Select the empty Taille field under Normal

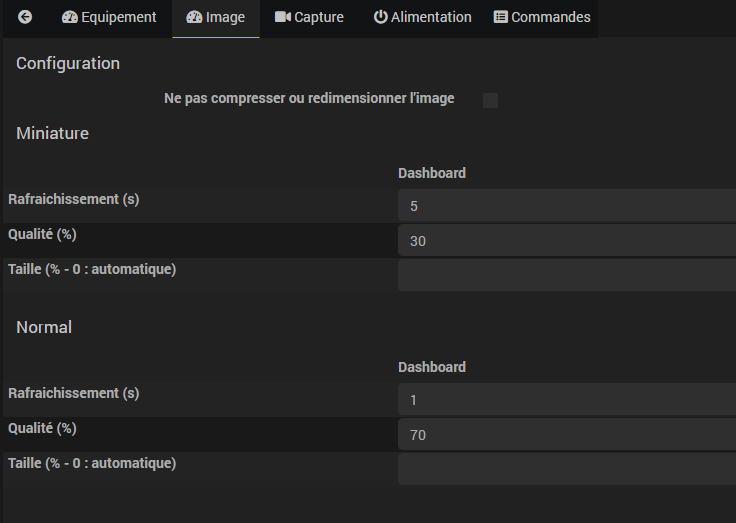(x=566, y=469)
